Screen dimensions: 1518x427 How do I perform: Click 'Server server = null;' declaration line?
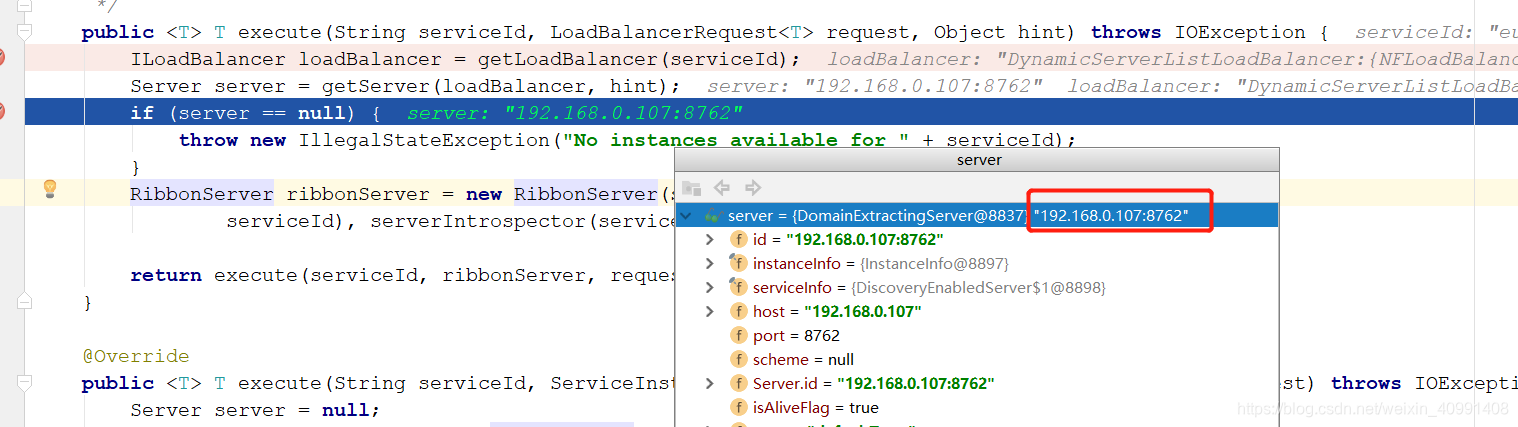click(x=255, y=410)
